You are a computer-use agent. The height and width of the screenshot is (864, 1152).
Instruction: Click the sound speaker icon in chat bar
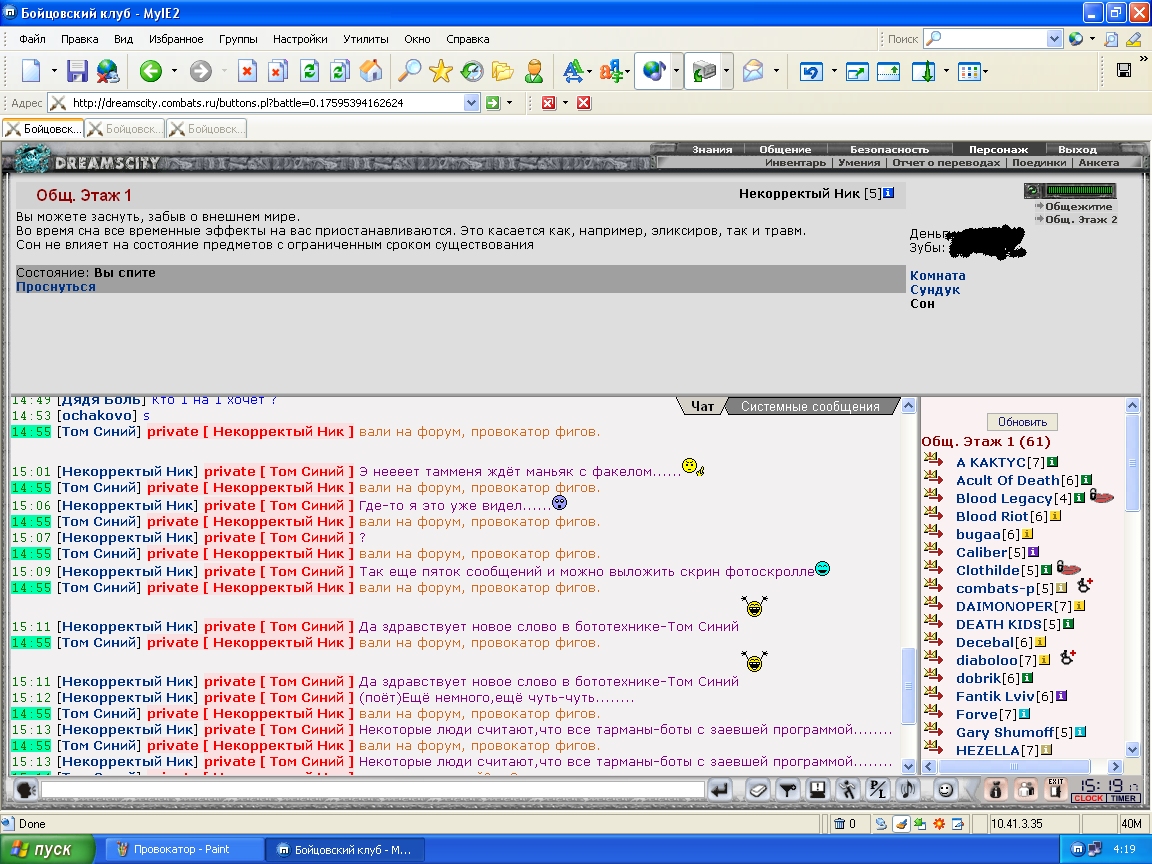click(908, 790)
